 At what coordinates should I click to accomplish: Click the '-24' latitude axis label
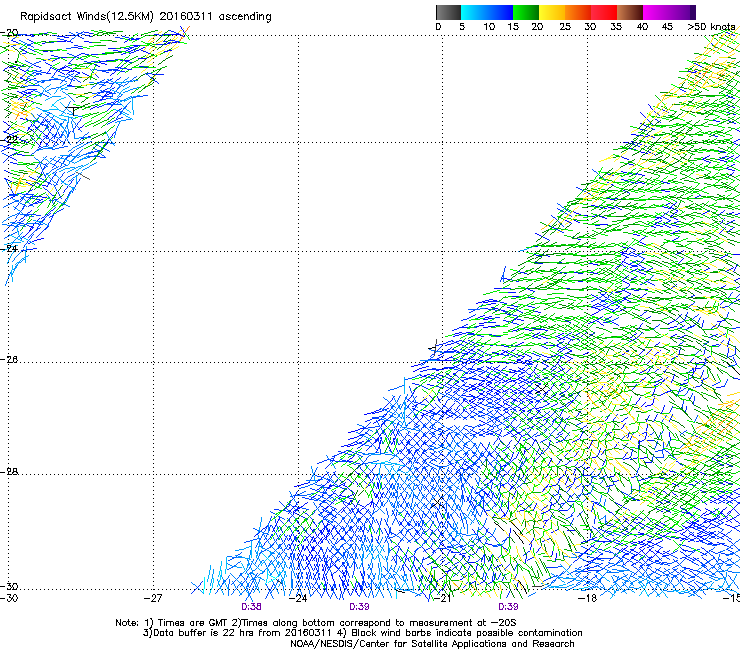[9, 248]
